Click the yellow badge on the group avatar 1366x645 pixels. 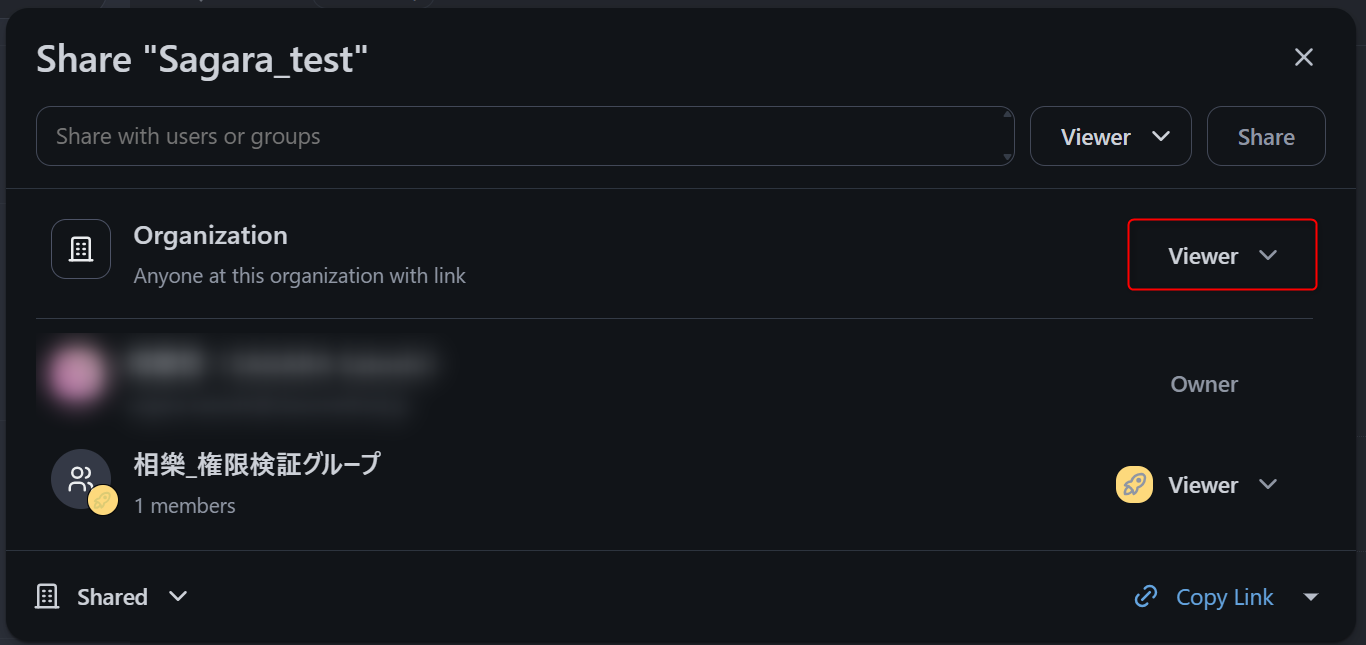click(103, 501)
